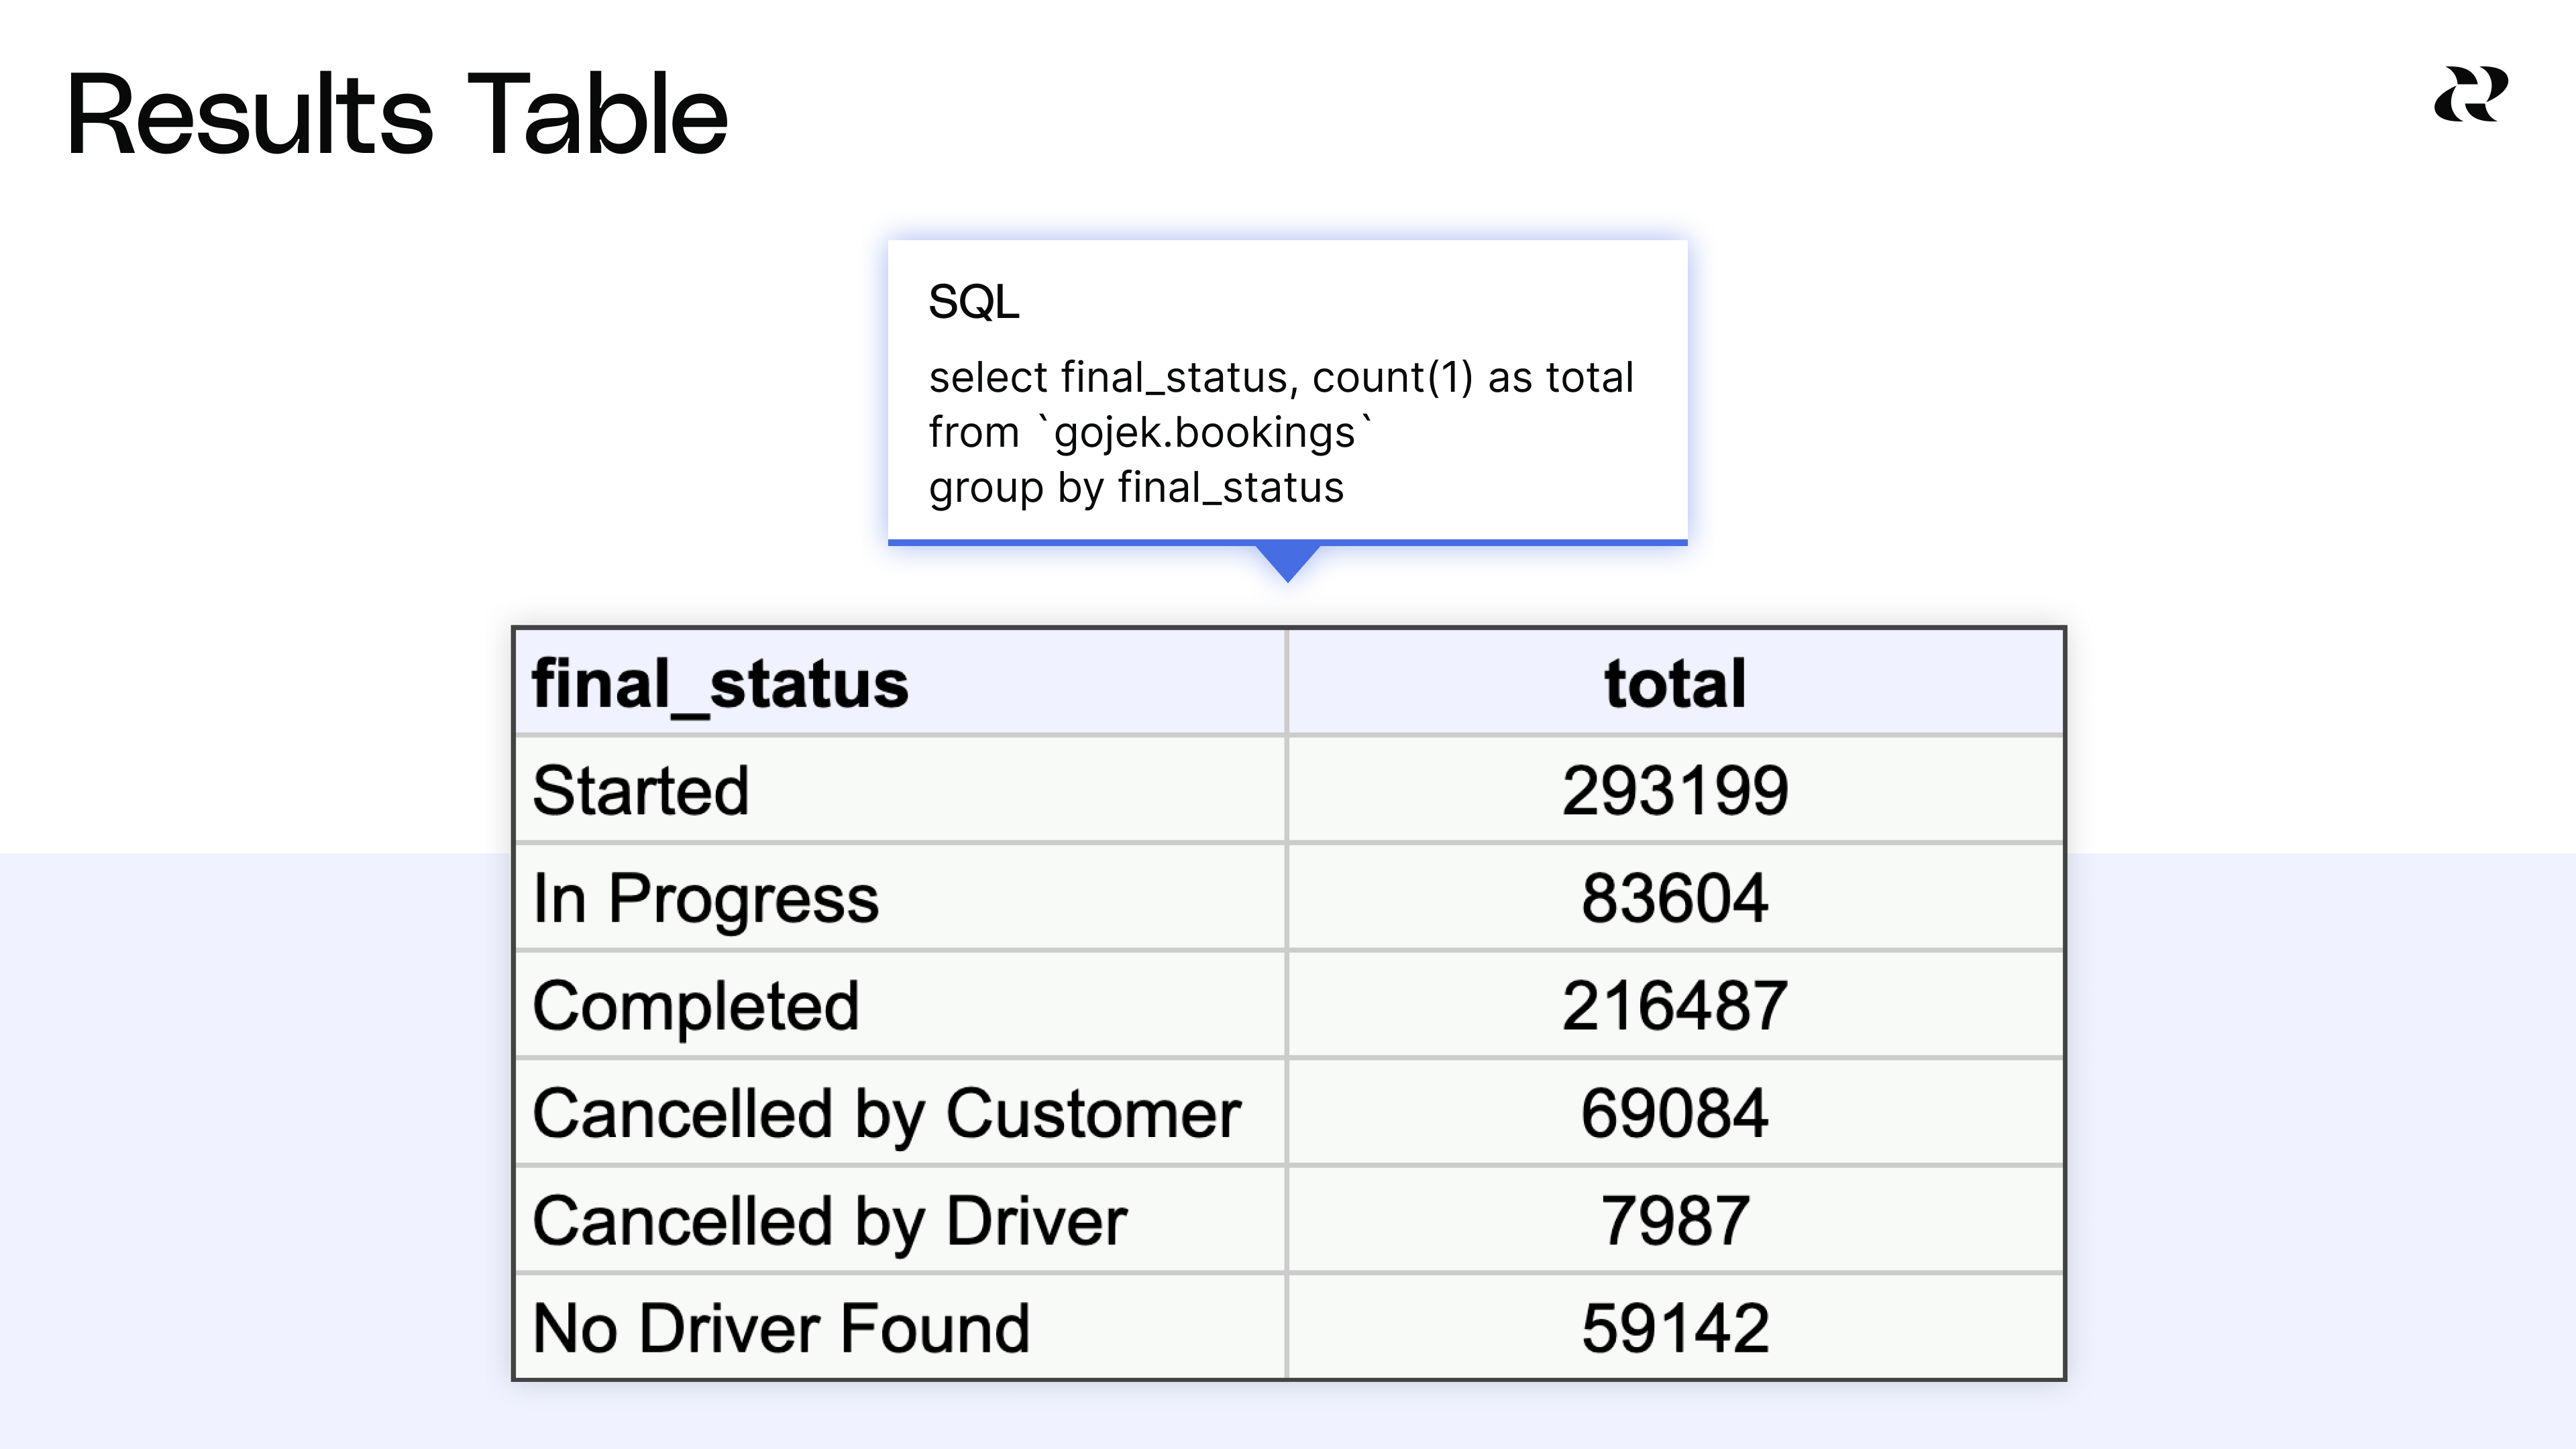
Task: Select the "In Progress" status cell
Action: coord(706,898)
